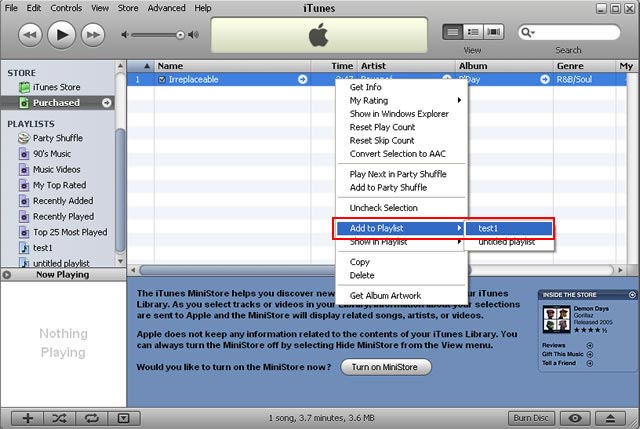Open the Advanced menu
Screen dimensions: 640x429
coord(167,8)
